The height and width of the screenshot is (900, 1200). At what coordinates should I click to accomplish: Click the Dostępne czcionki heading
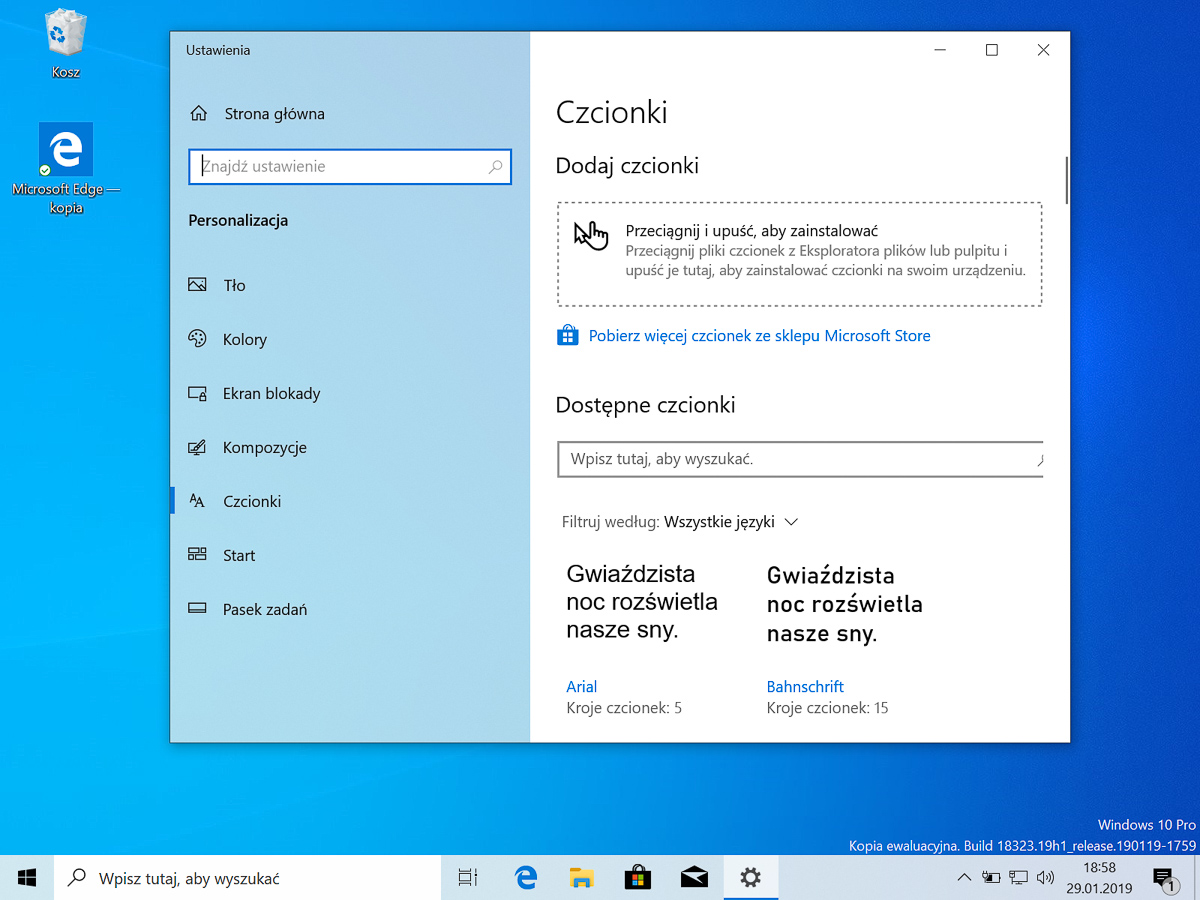[645, 405]
